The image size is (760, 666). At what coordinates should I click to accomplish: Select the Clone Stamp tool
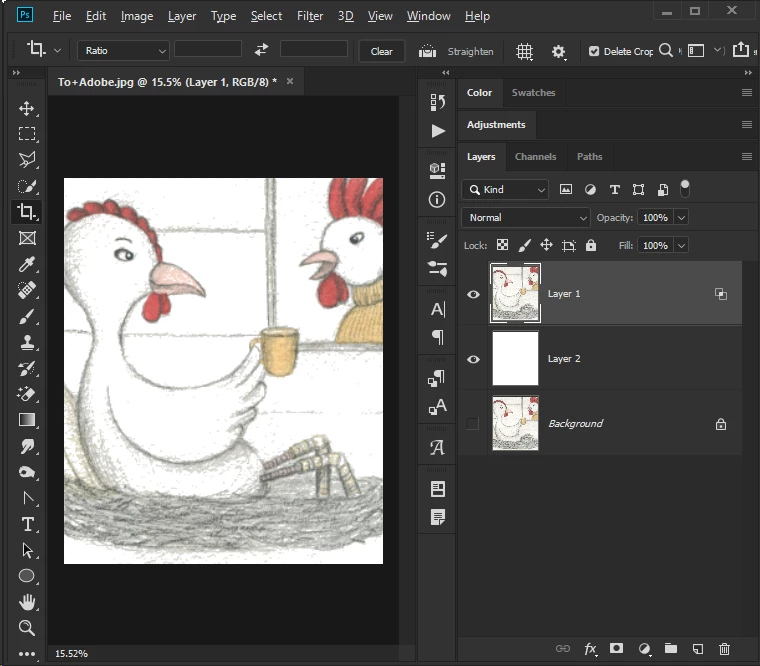(27, 342)
